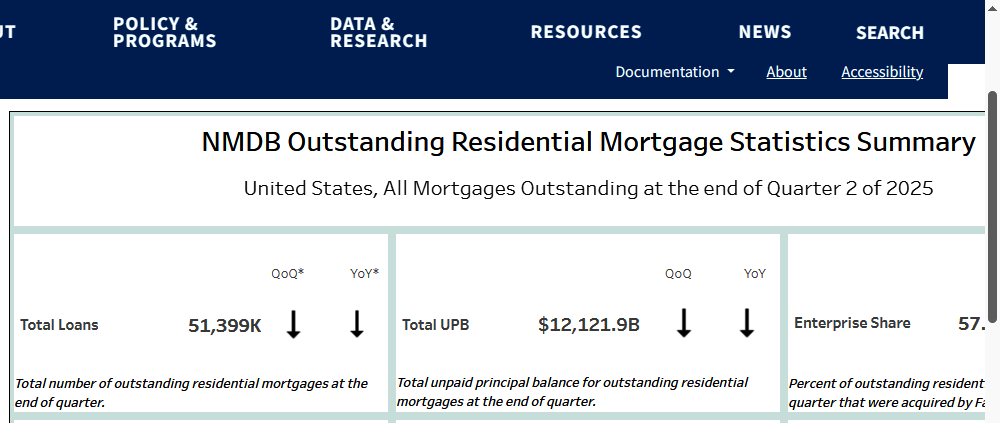The height and width of the screenshot is (423, 1000).
Task: Click the Total UPB QoQ down arrow
Action: [x=684, y=323]
